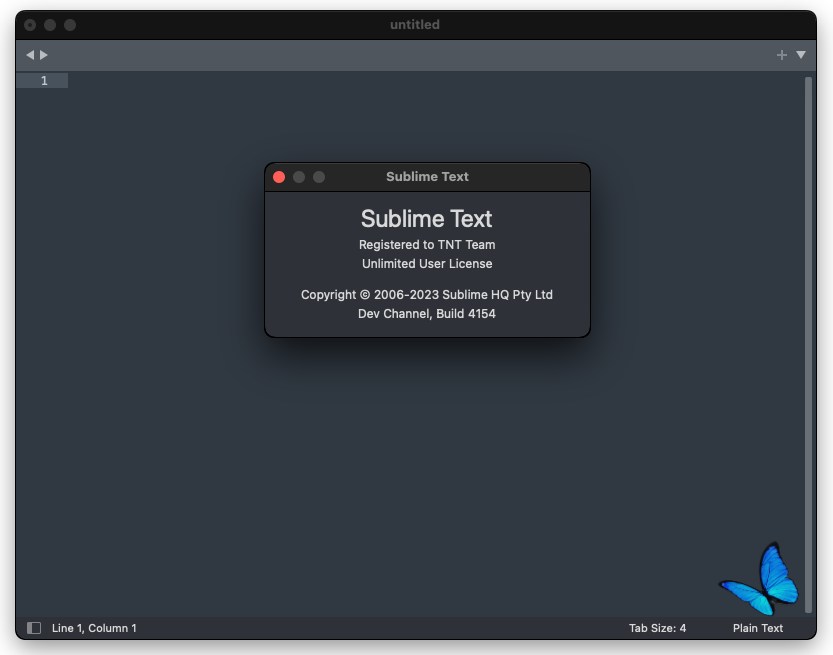Go to previous tab using left arrow
The image size is (833, 655).
[30, 55]
